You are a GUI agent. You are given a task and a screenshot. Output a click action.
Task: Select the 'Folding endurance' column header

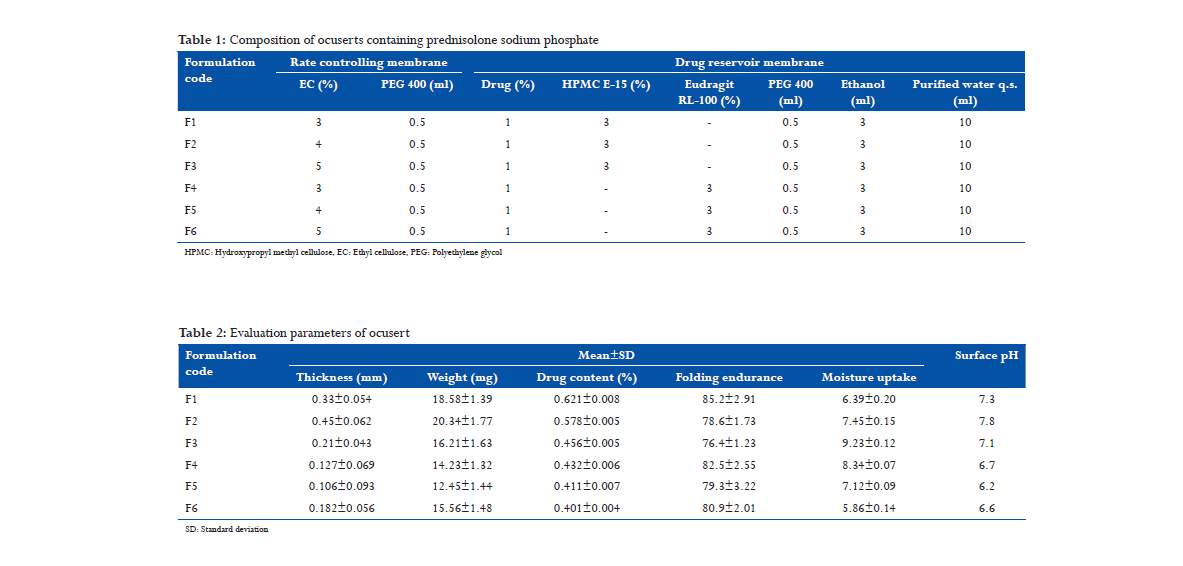729,378
